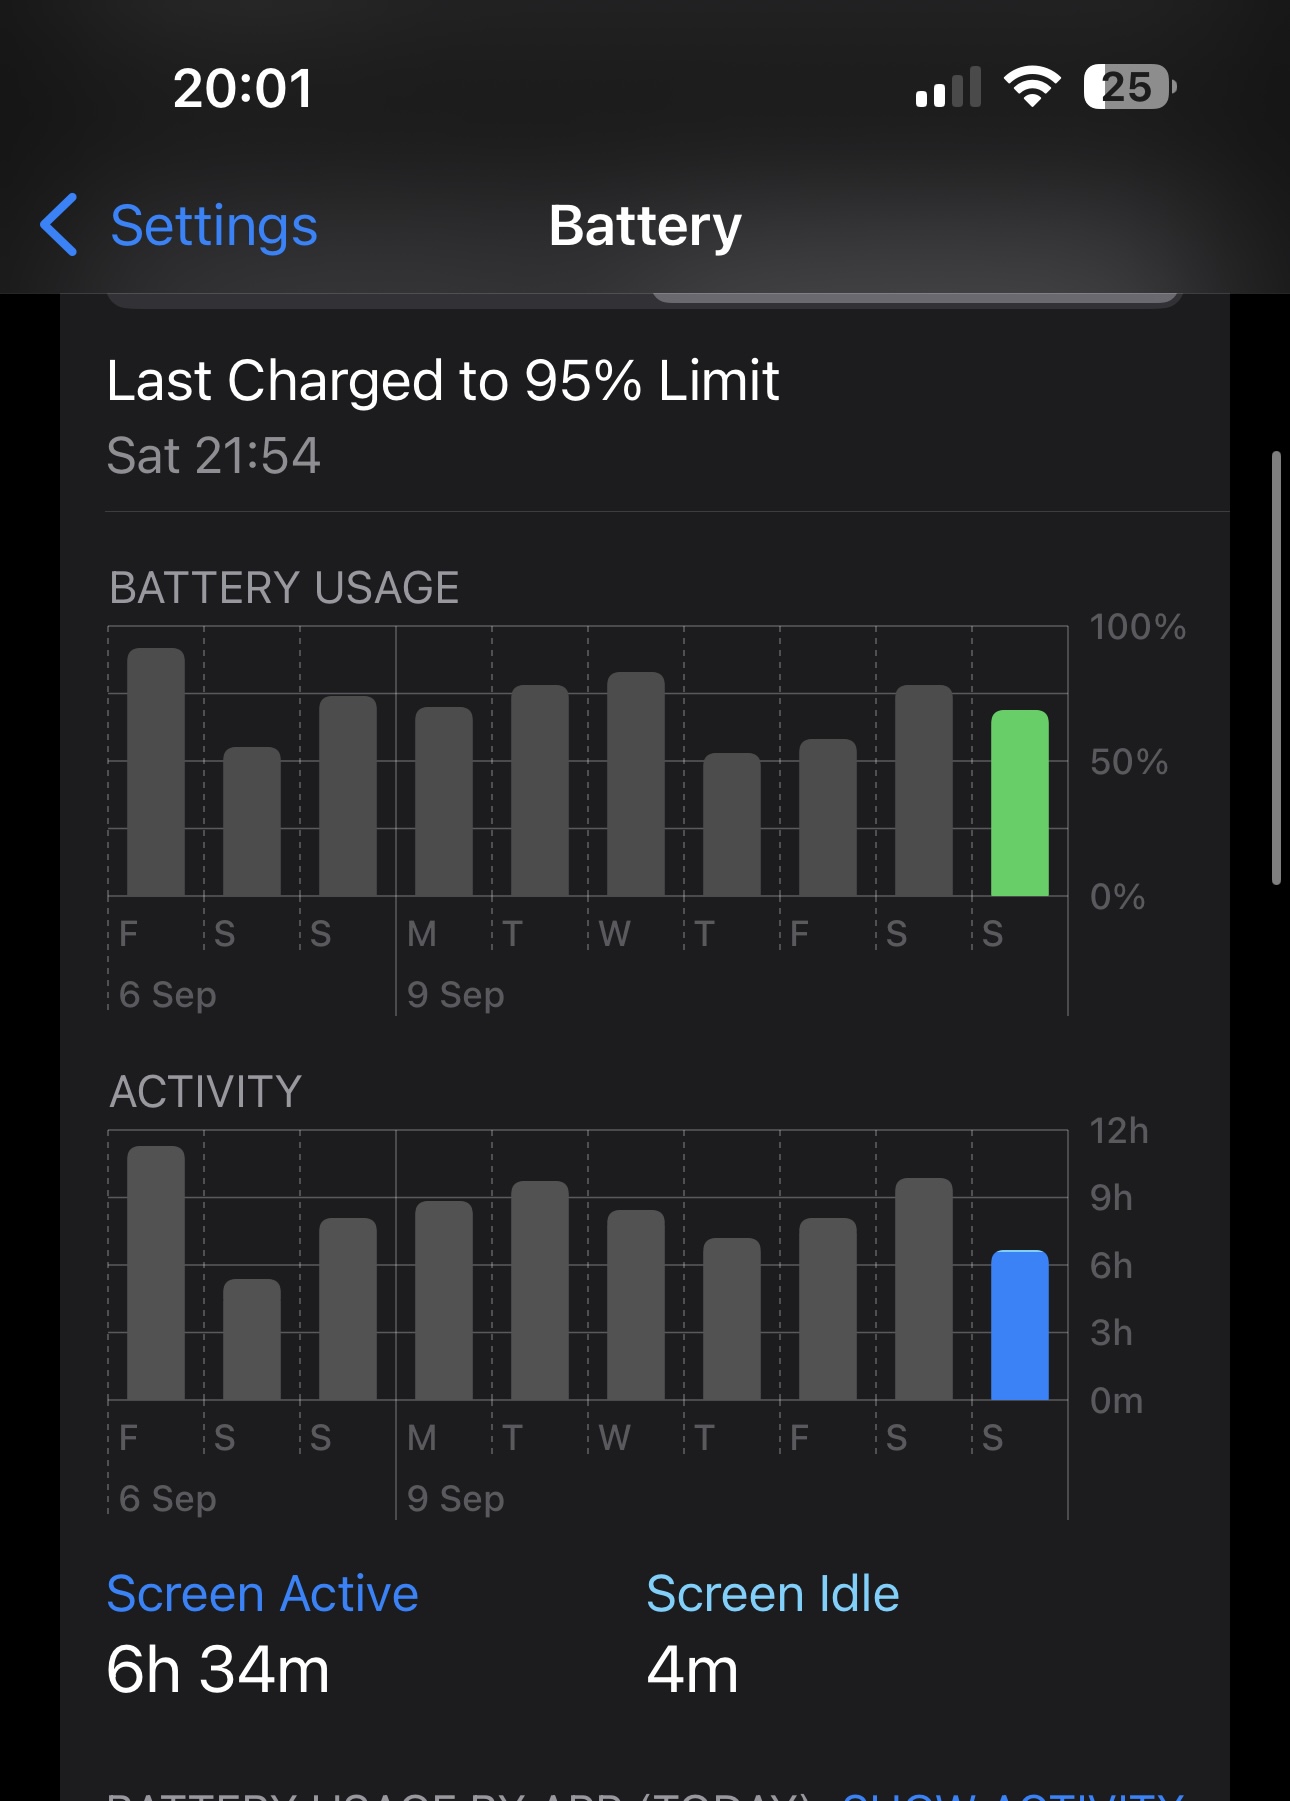Select the blue bar in Activity chart

coord(1019,1325)
